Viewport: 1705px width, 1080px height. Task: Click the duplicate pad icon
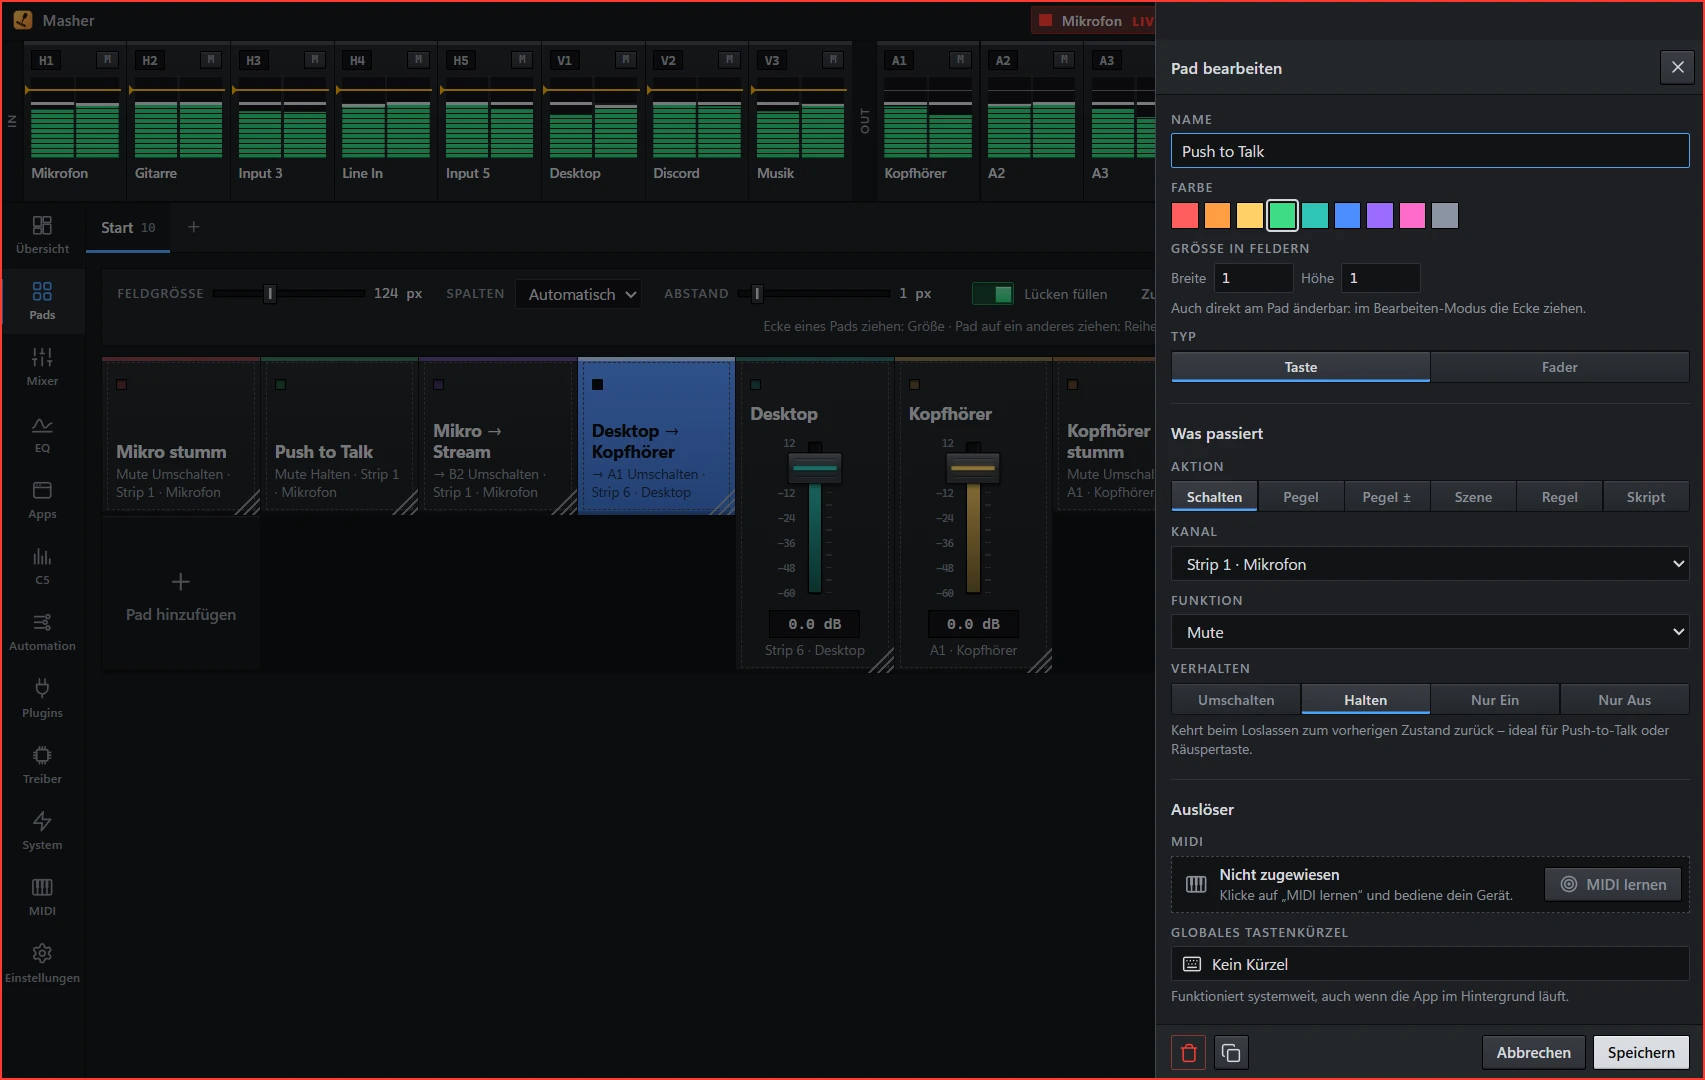1231,1052
